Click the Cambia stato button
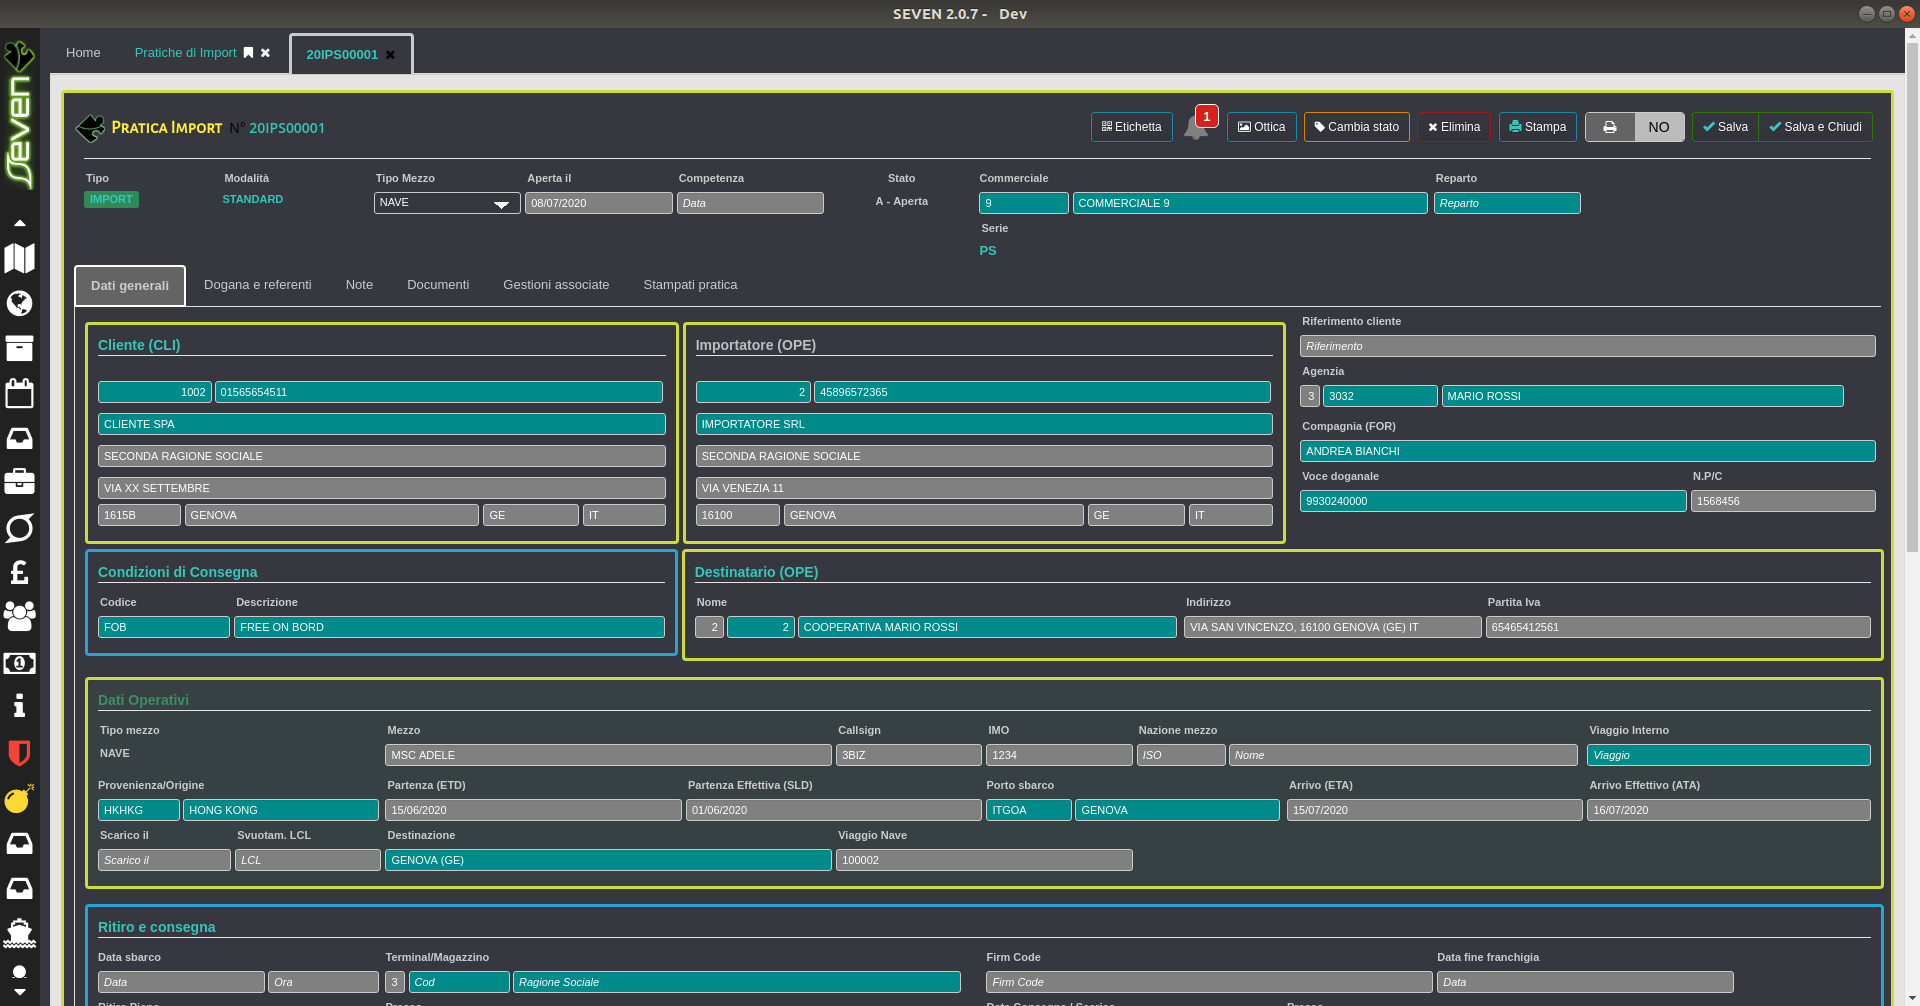Screen dimensions: 1920x1006 1357,127
